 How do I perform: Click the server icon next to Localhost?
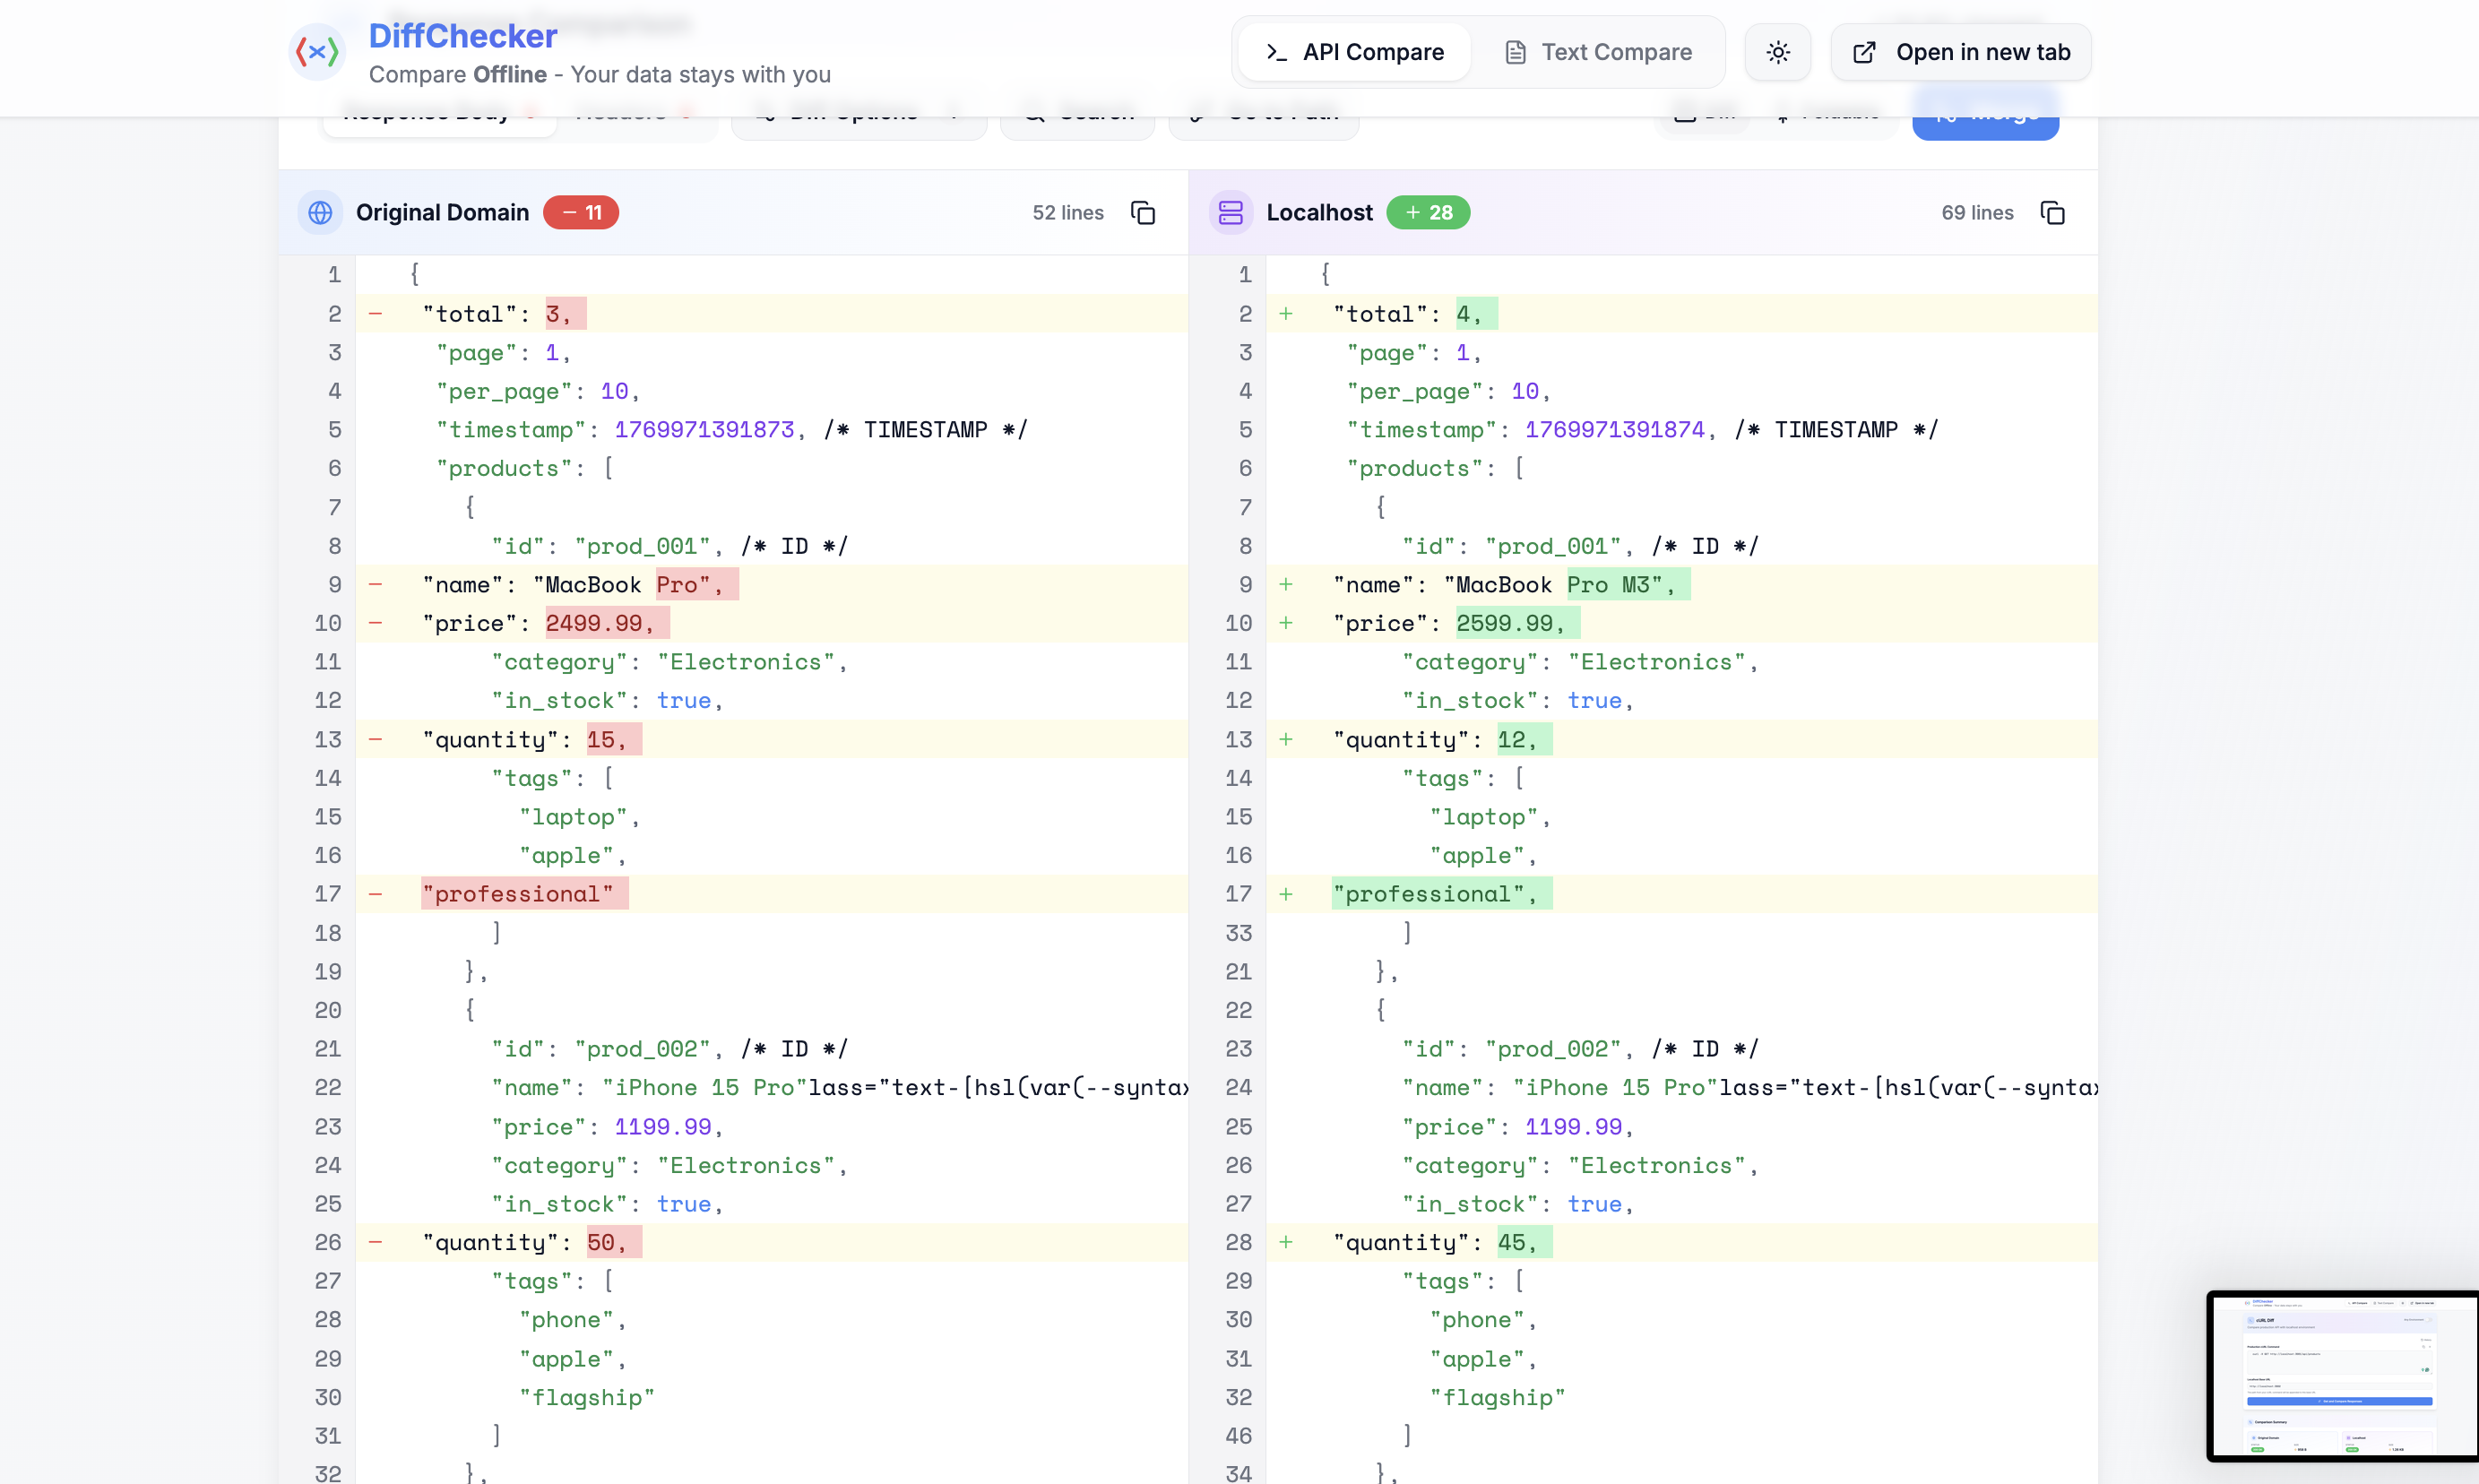click(1231, 212)
